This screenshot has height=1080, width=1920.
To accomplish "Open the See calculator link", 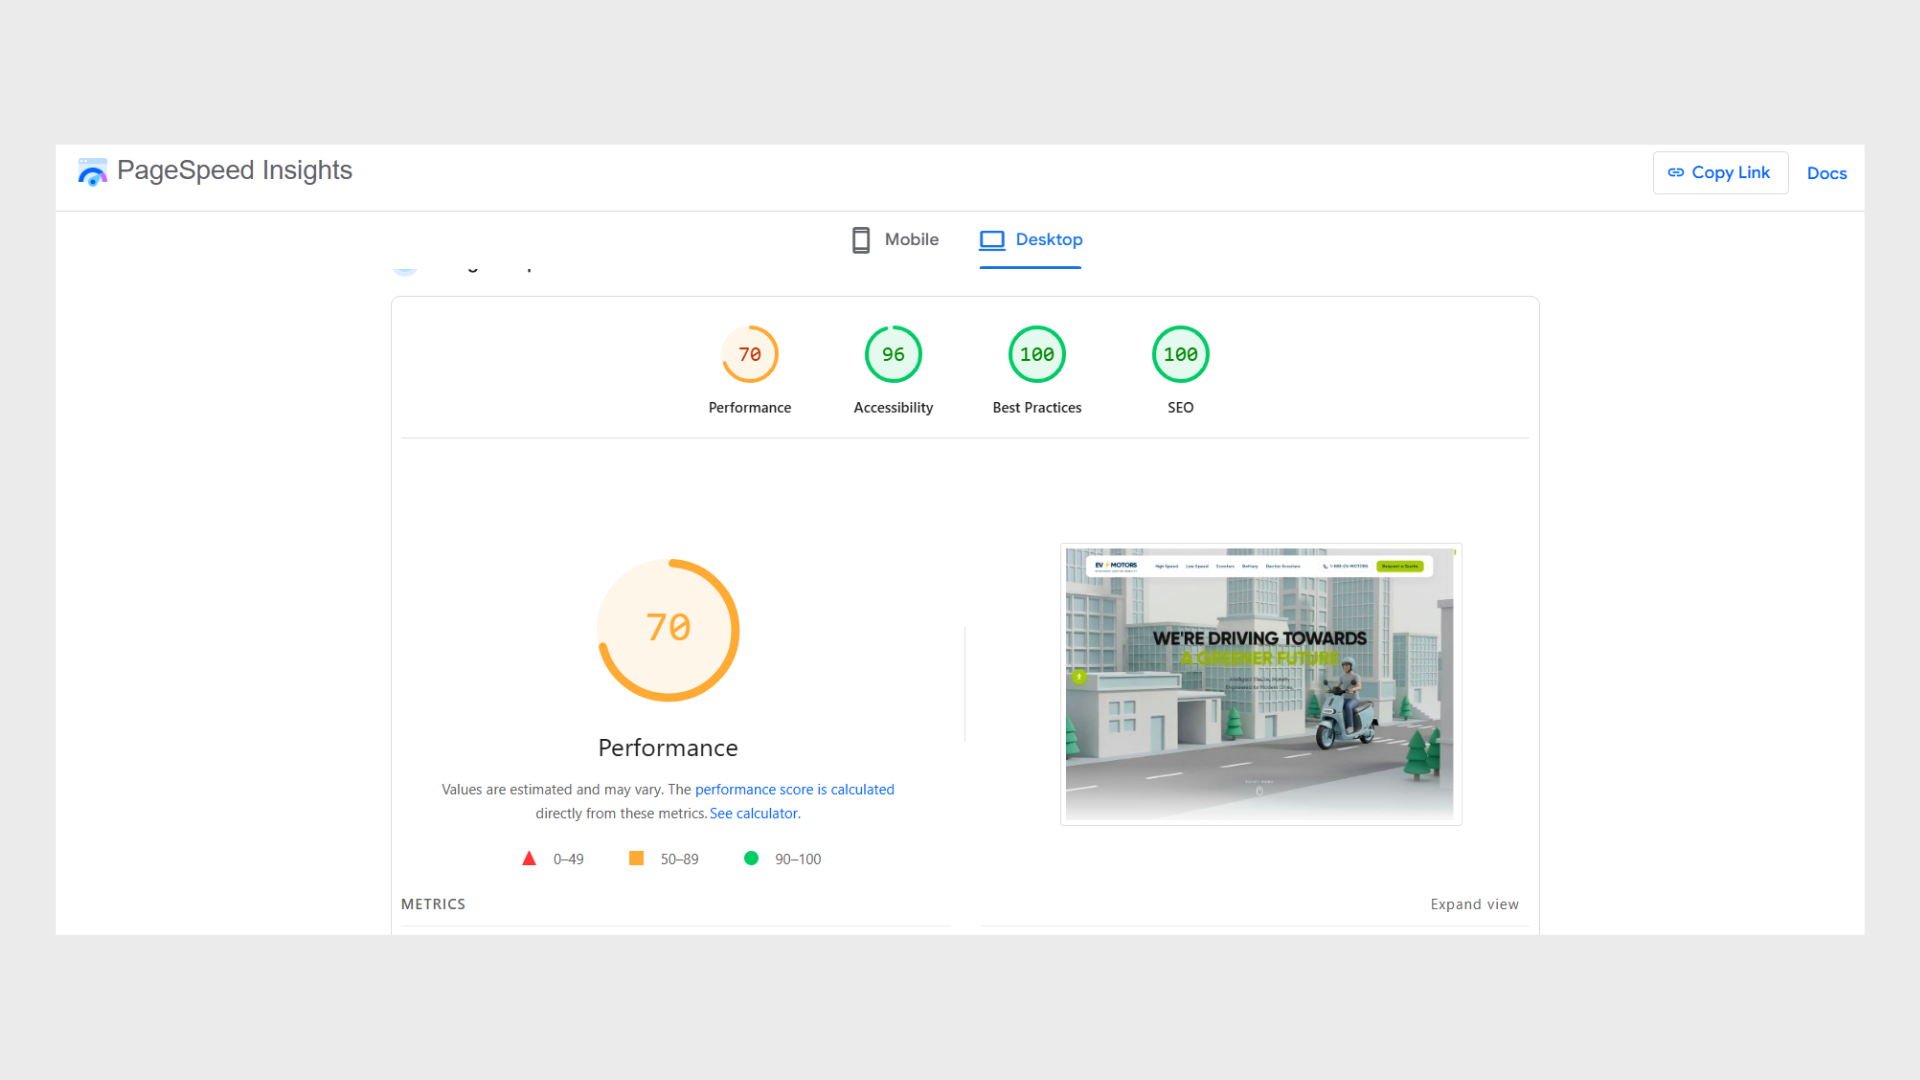I will click(x=755, y=813).
